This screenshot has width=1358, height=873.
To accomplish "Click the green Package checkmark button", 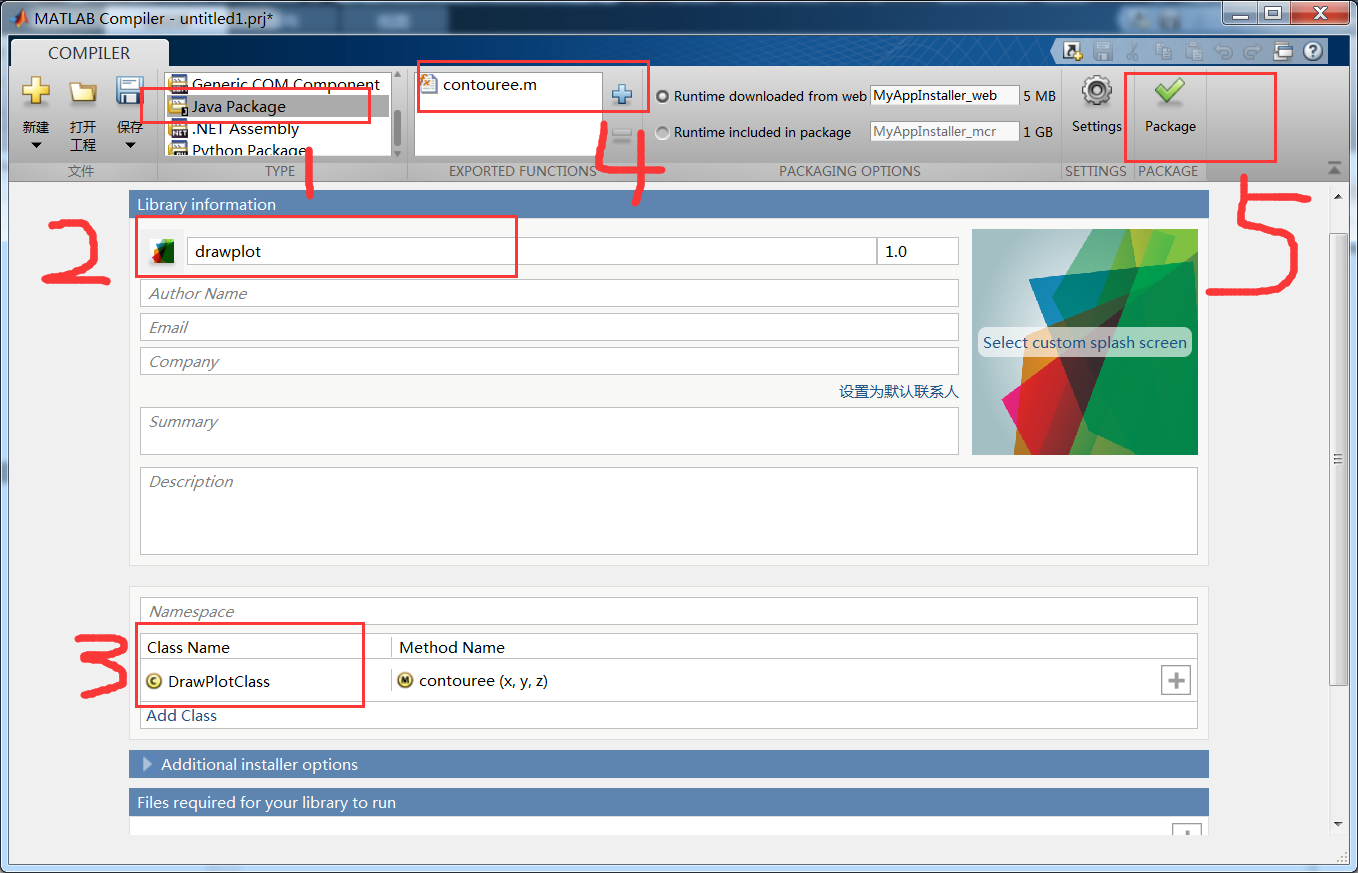I will pyautogui.click(x=1169, y=92).
